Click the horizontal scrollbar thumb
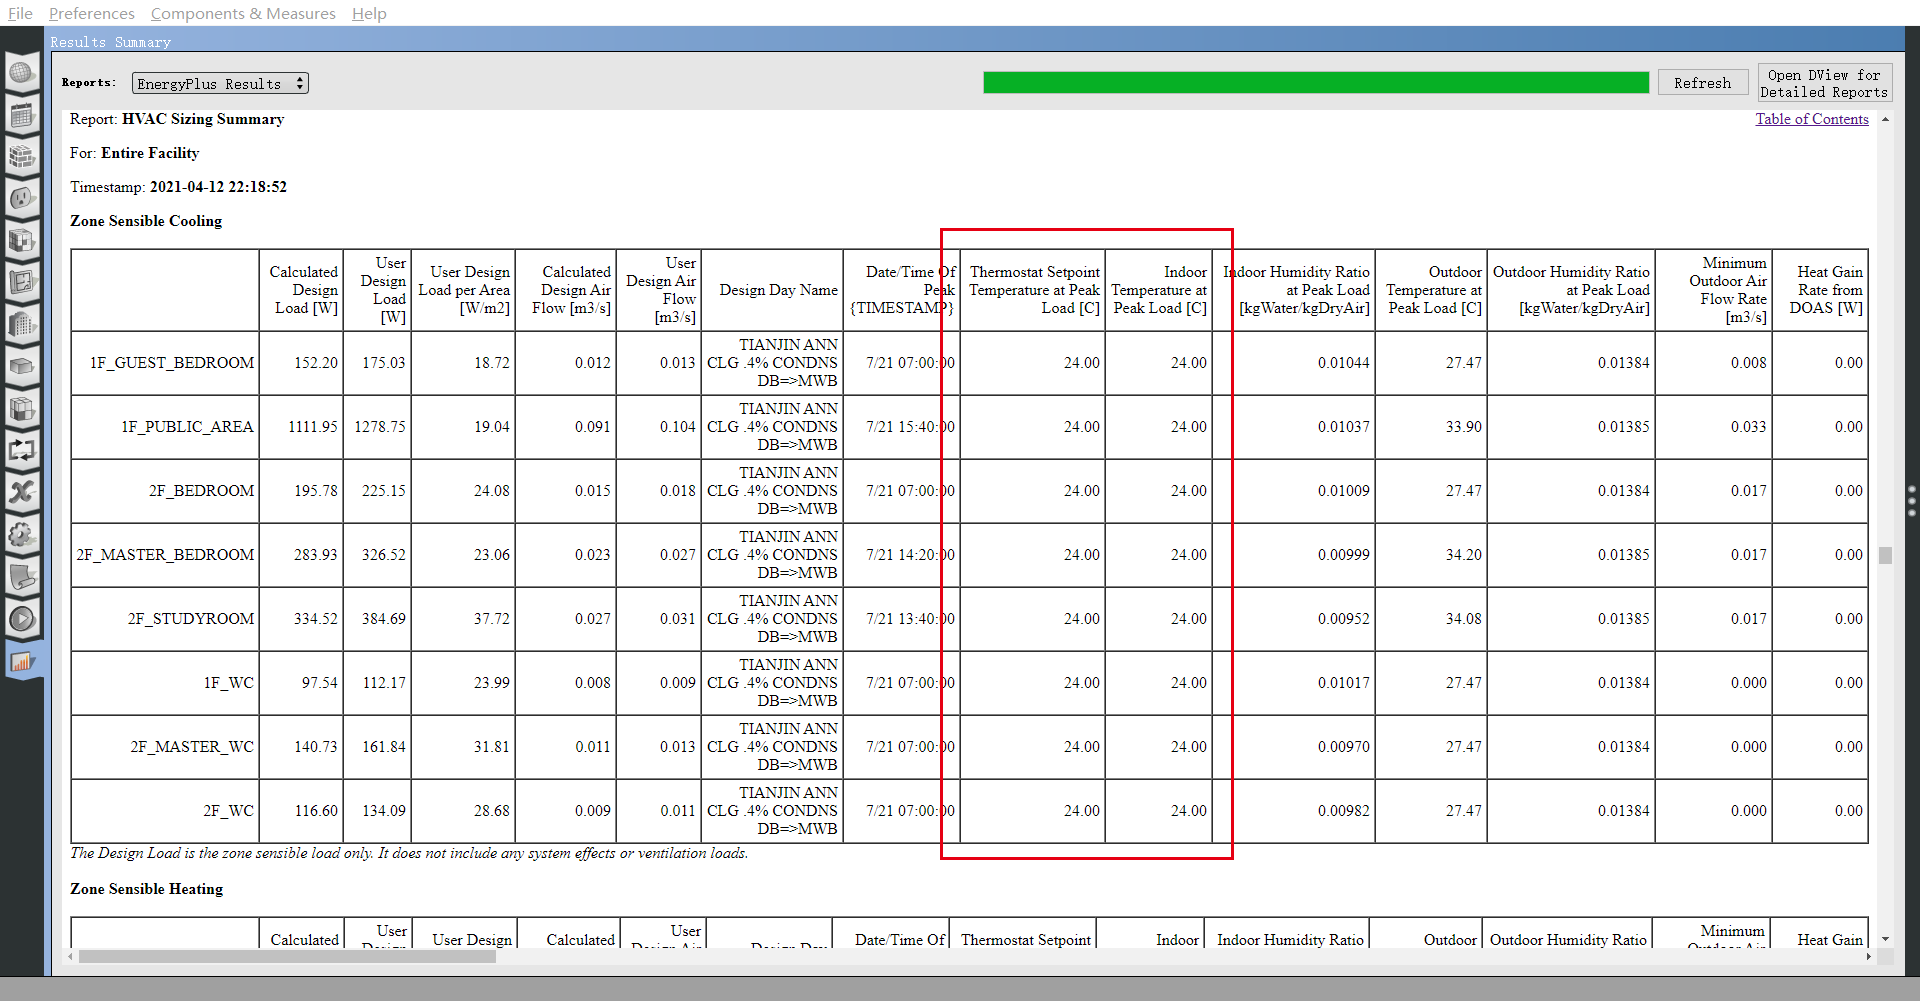The height and width of the screenshot is (1001, 1920). 287,956
